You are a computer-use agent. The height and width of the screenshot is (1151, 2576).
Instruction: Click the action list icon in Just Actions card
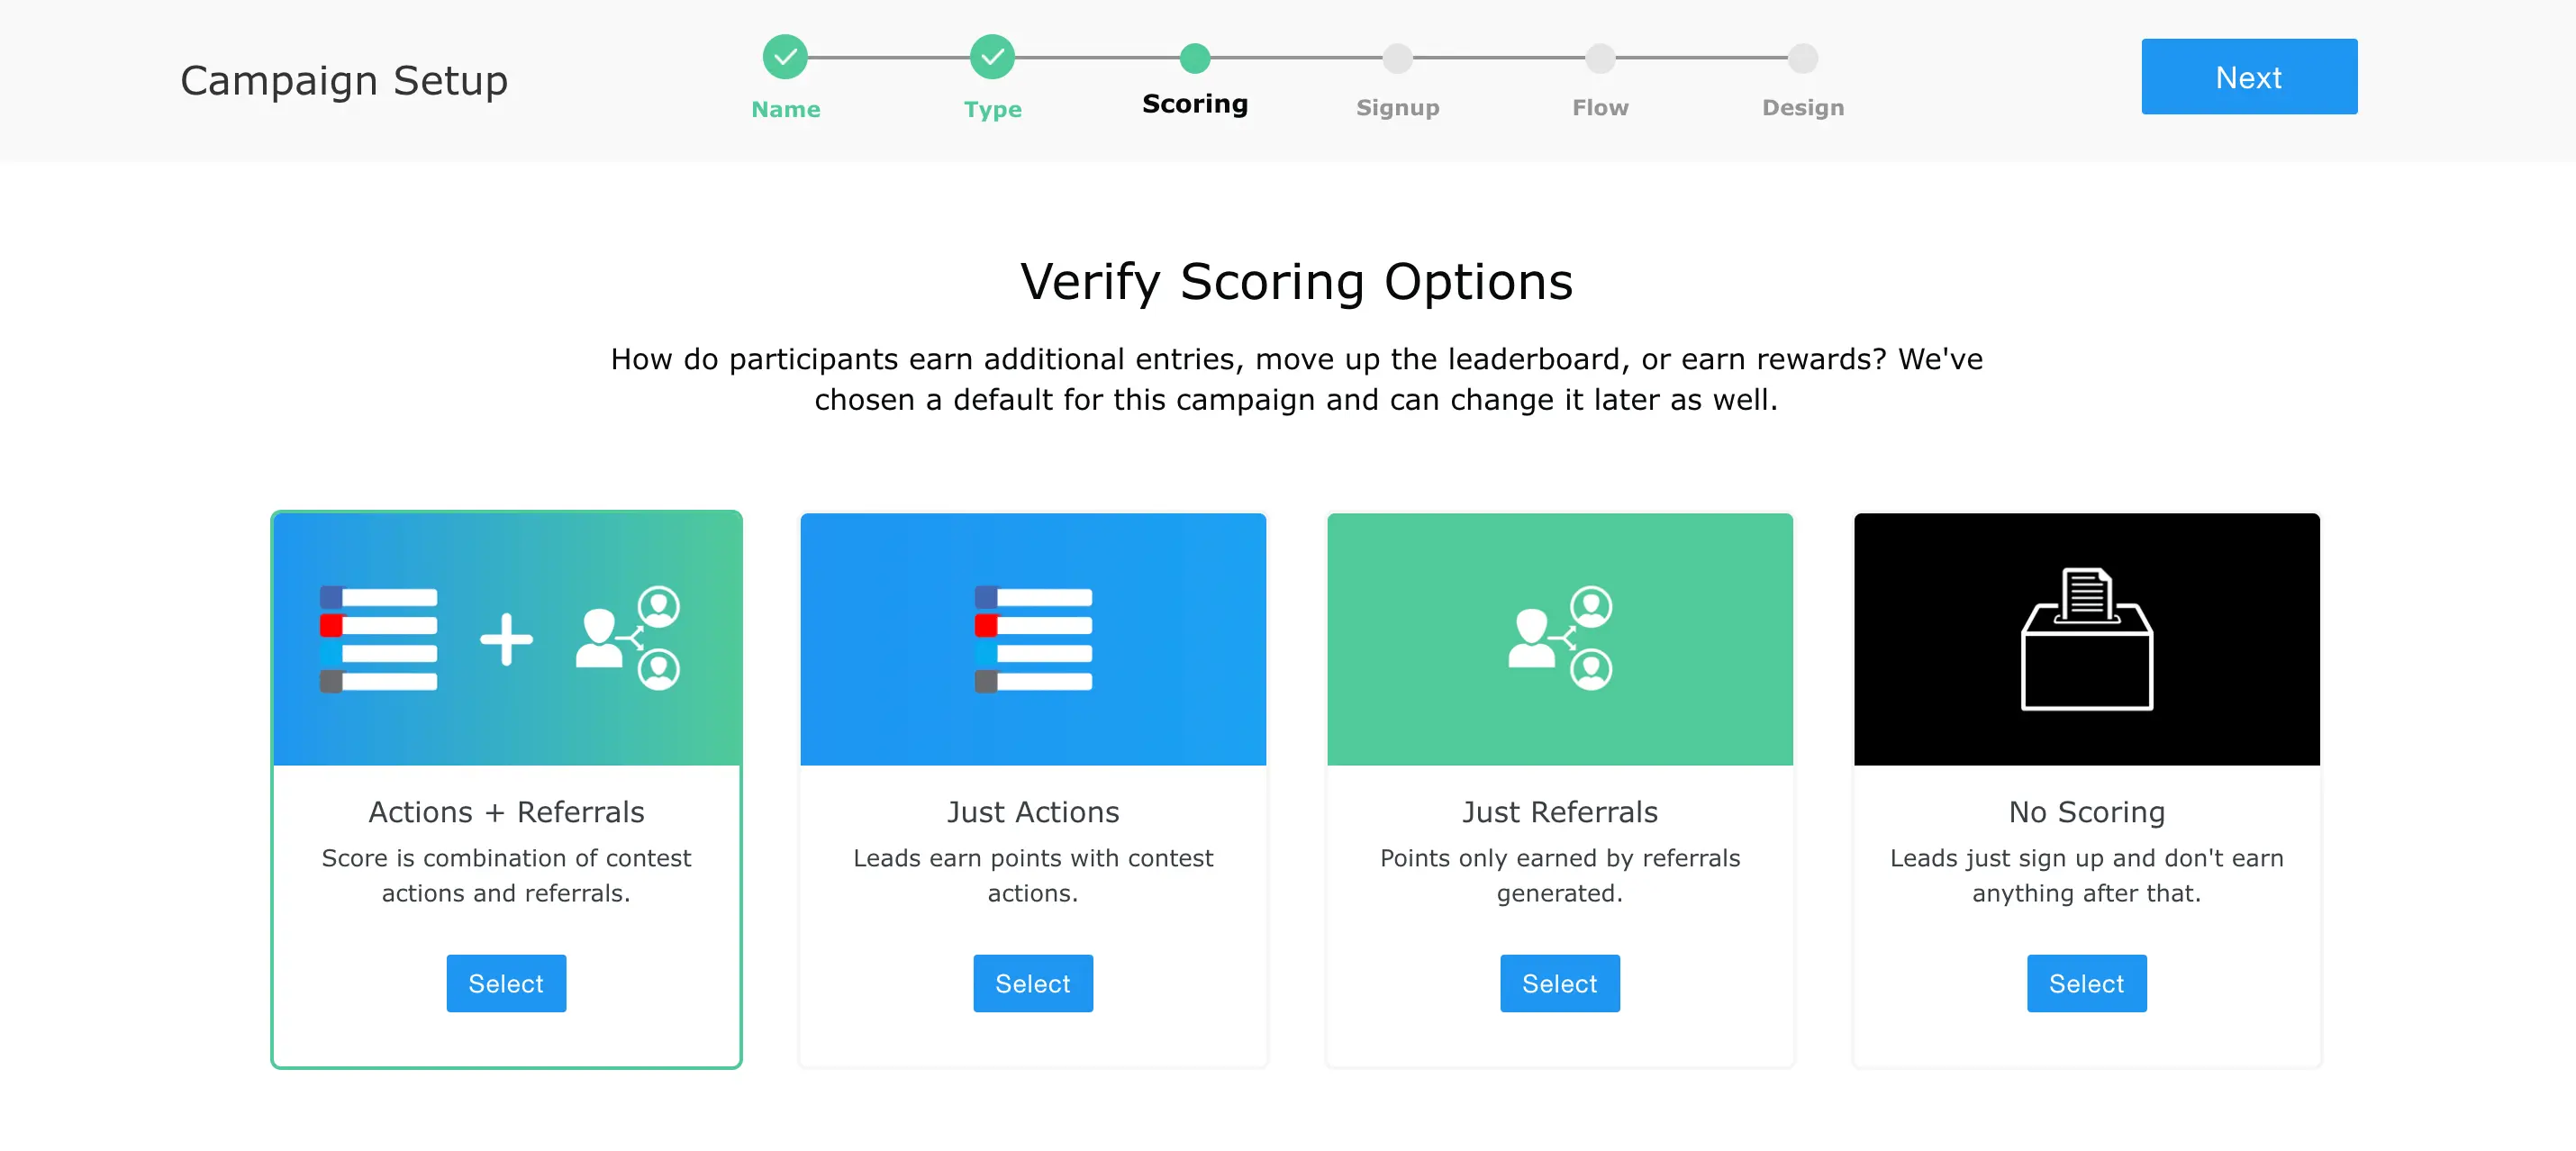coord(1033,639)
